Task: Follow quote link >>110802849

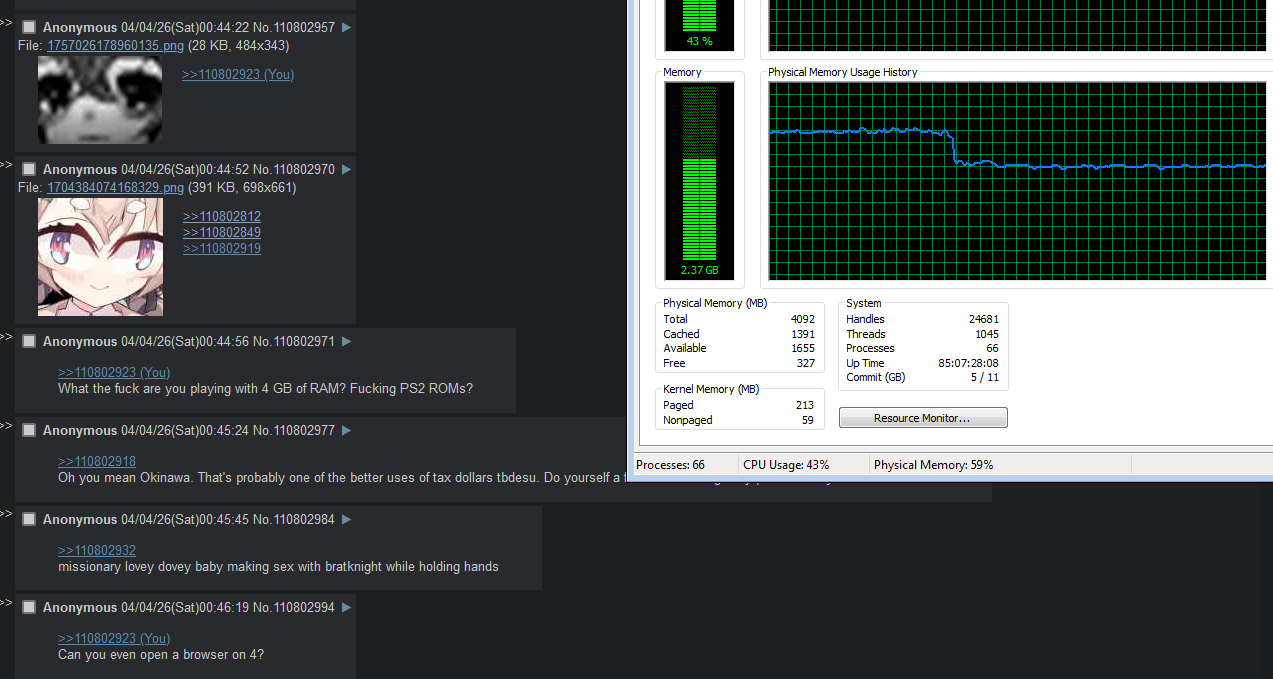Action: (x=222, y=232)
